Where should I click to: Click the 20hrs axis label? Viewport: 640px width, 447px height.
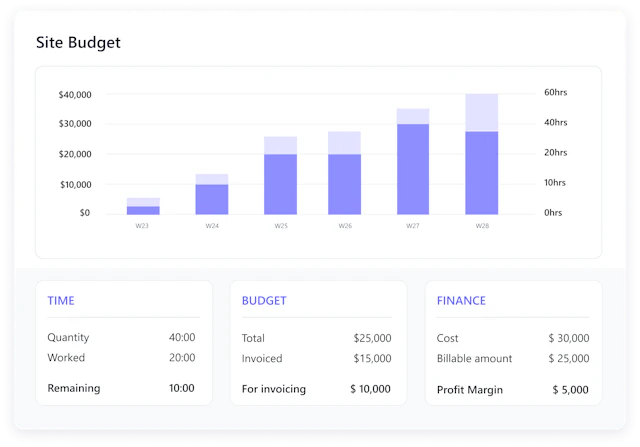556,153
